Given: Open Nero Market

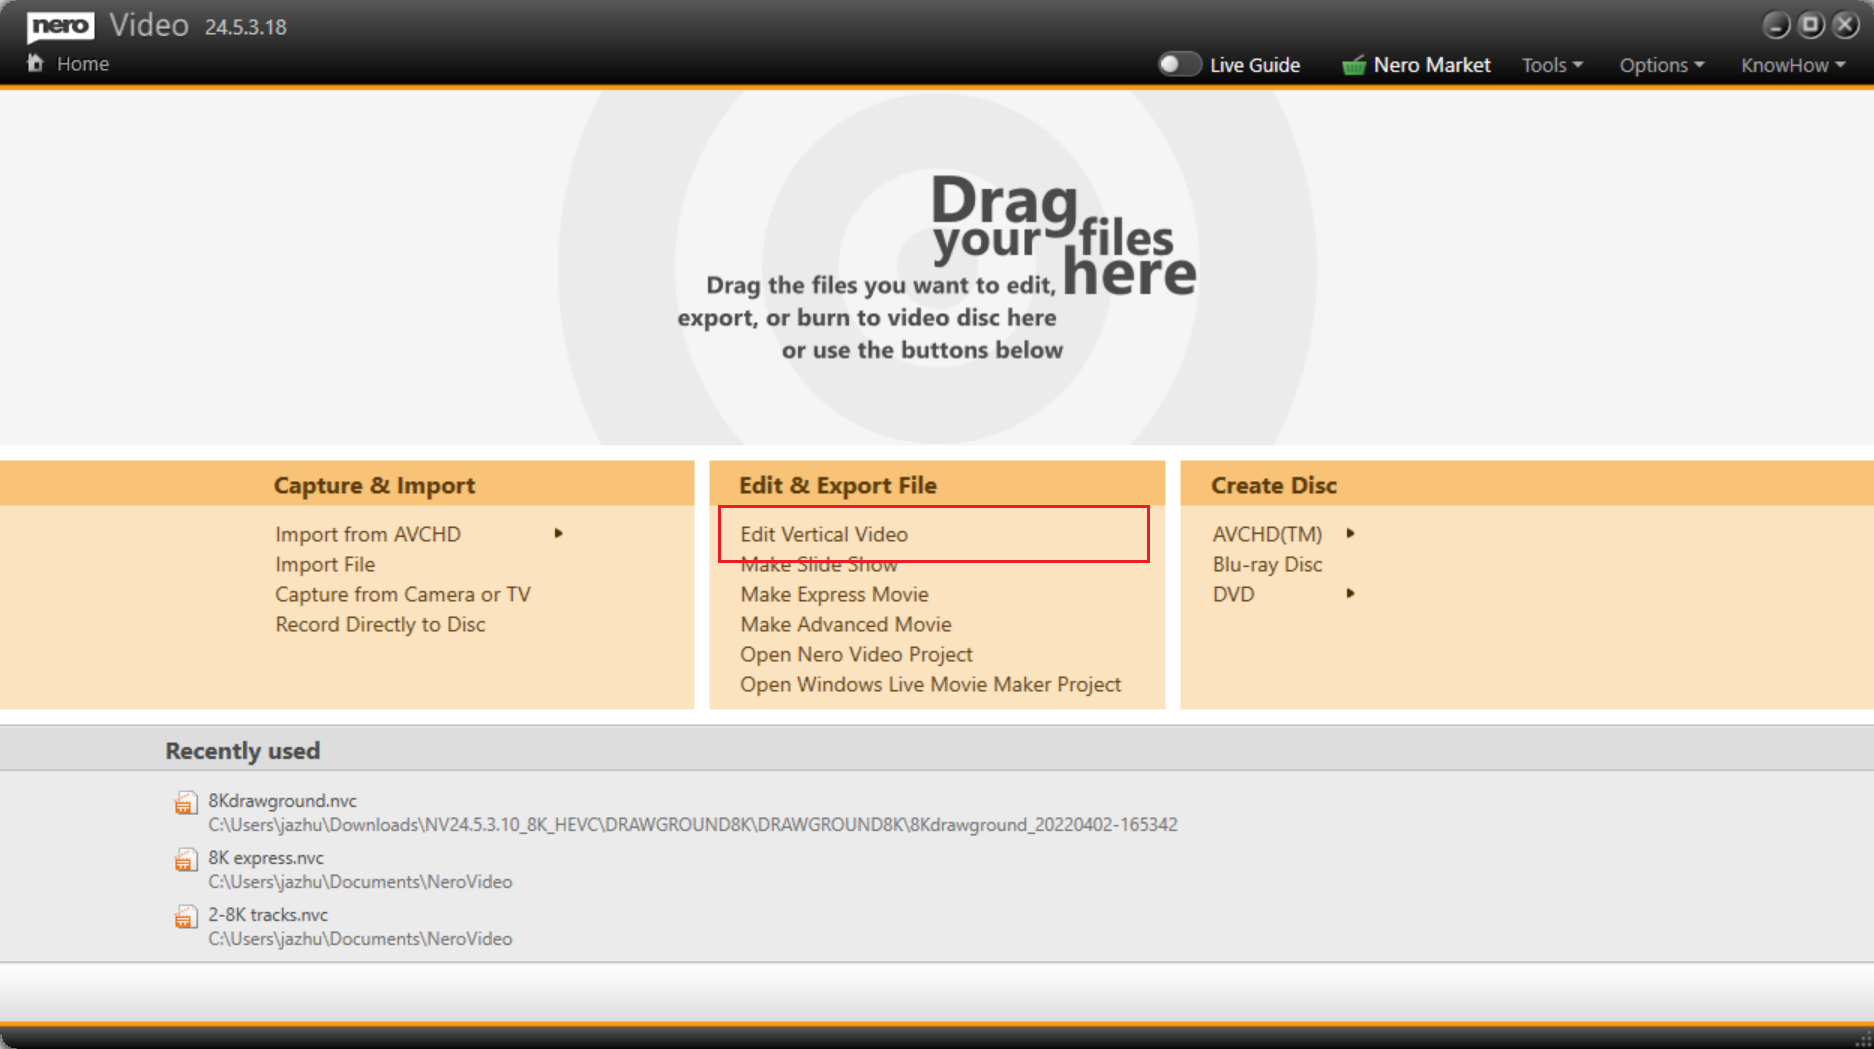Looking at the screenshot, I should 1431,65.
